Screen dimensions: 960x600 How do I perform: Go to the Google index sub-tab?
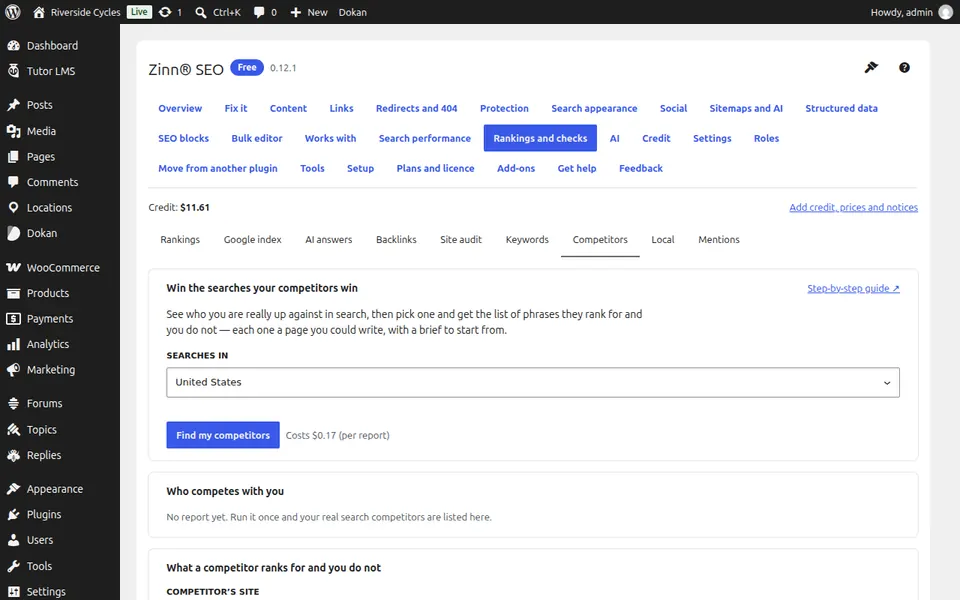point(252,239)
